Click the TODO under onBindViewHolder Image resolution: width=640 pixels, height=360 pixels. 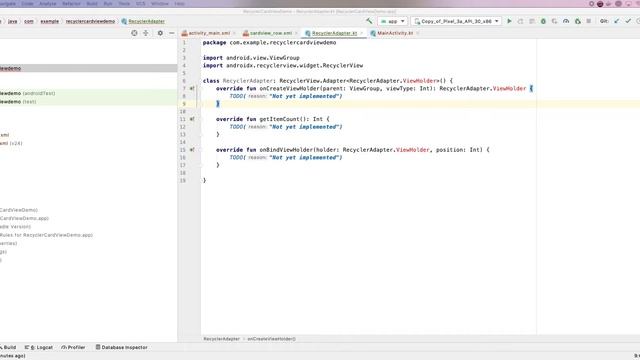tap(286, 158)
